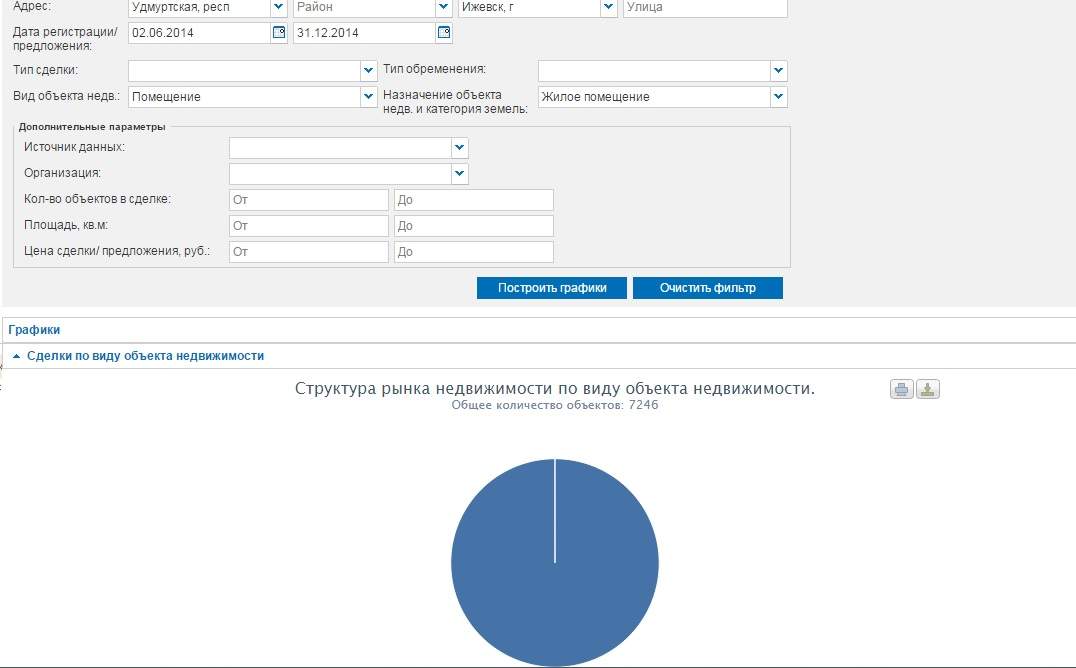The width and height of the screenshot is (1076, 668).
Task: Open the Район dropdown arrow
Action: [x=444, y=8]
